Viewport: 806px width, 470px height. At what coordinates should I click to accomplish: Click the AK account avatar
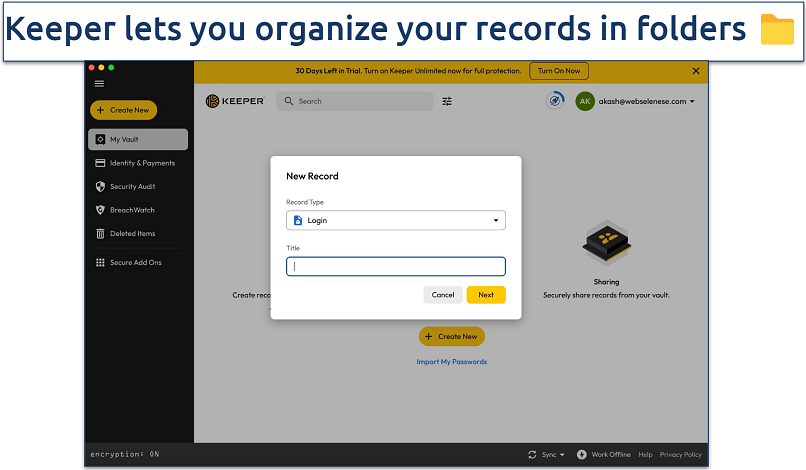click(x=585, y=101)
